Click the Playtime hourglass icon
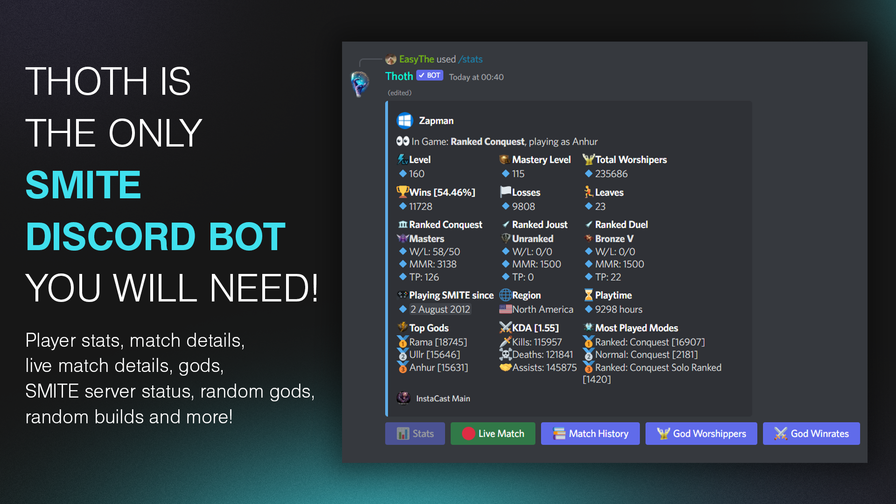The image size is (896, 504). [x=589, y=295]
